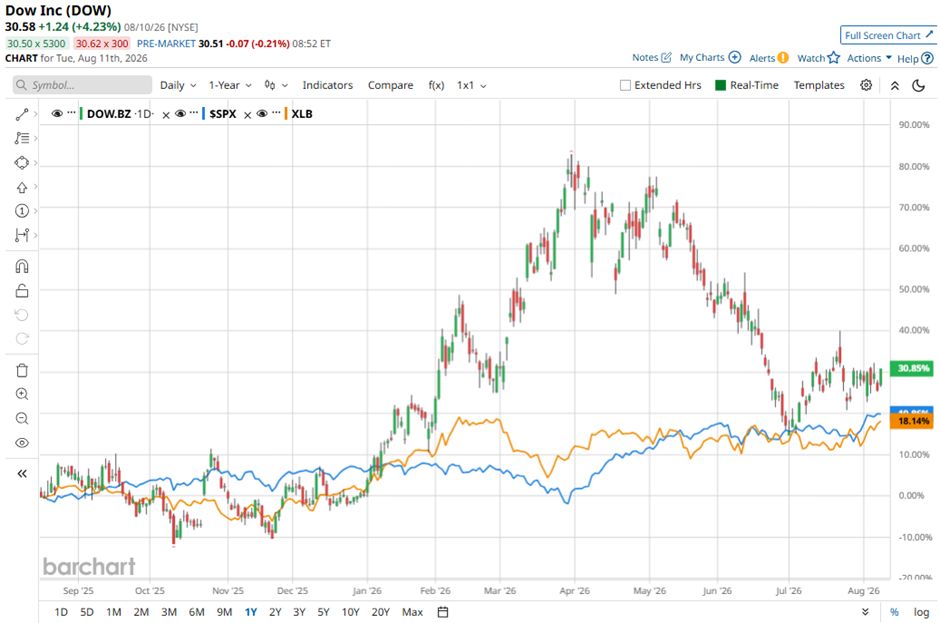Open the chart type candlestick dropdown

click(276, 85)
